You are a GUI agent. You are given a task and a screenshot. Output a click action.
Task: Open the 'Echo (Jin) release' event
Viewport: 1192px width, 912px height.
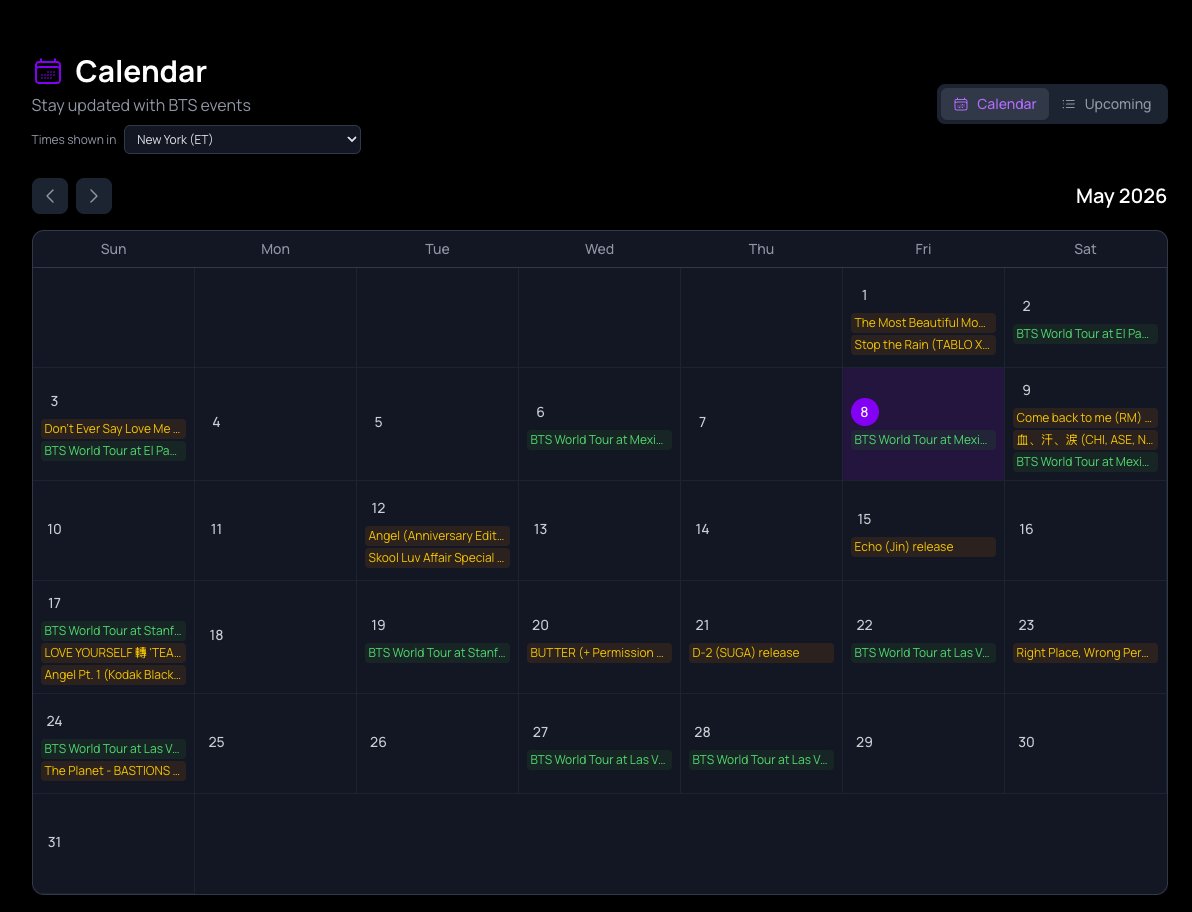pos(923,547)
